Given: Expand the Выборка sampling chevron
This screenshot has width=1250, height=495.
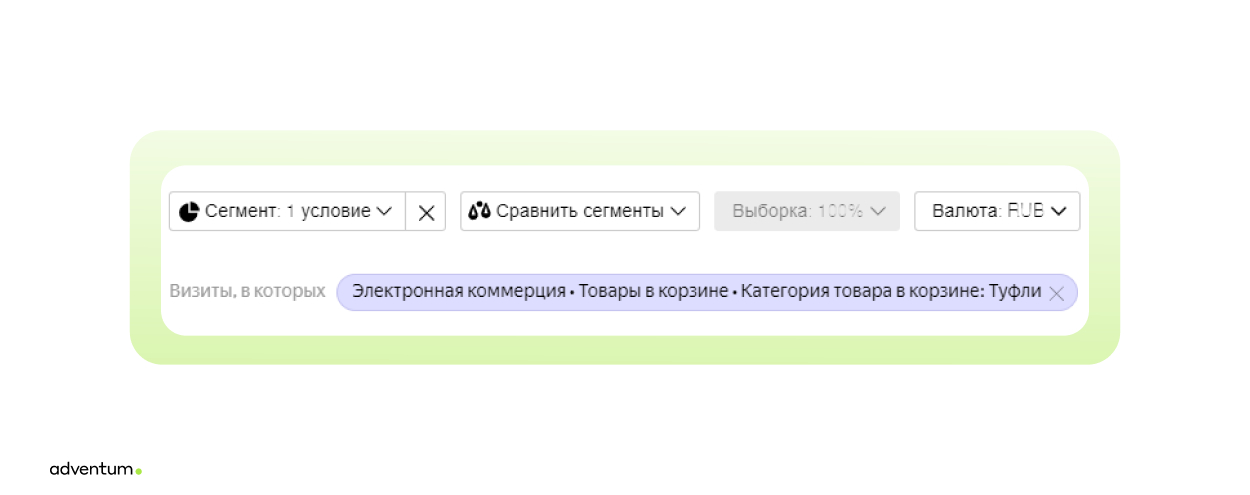Looking at the screenshot, I should 878,212.
